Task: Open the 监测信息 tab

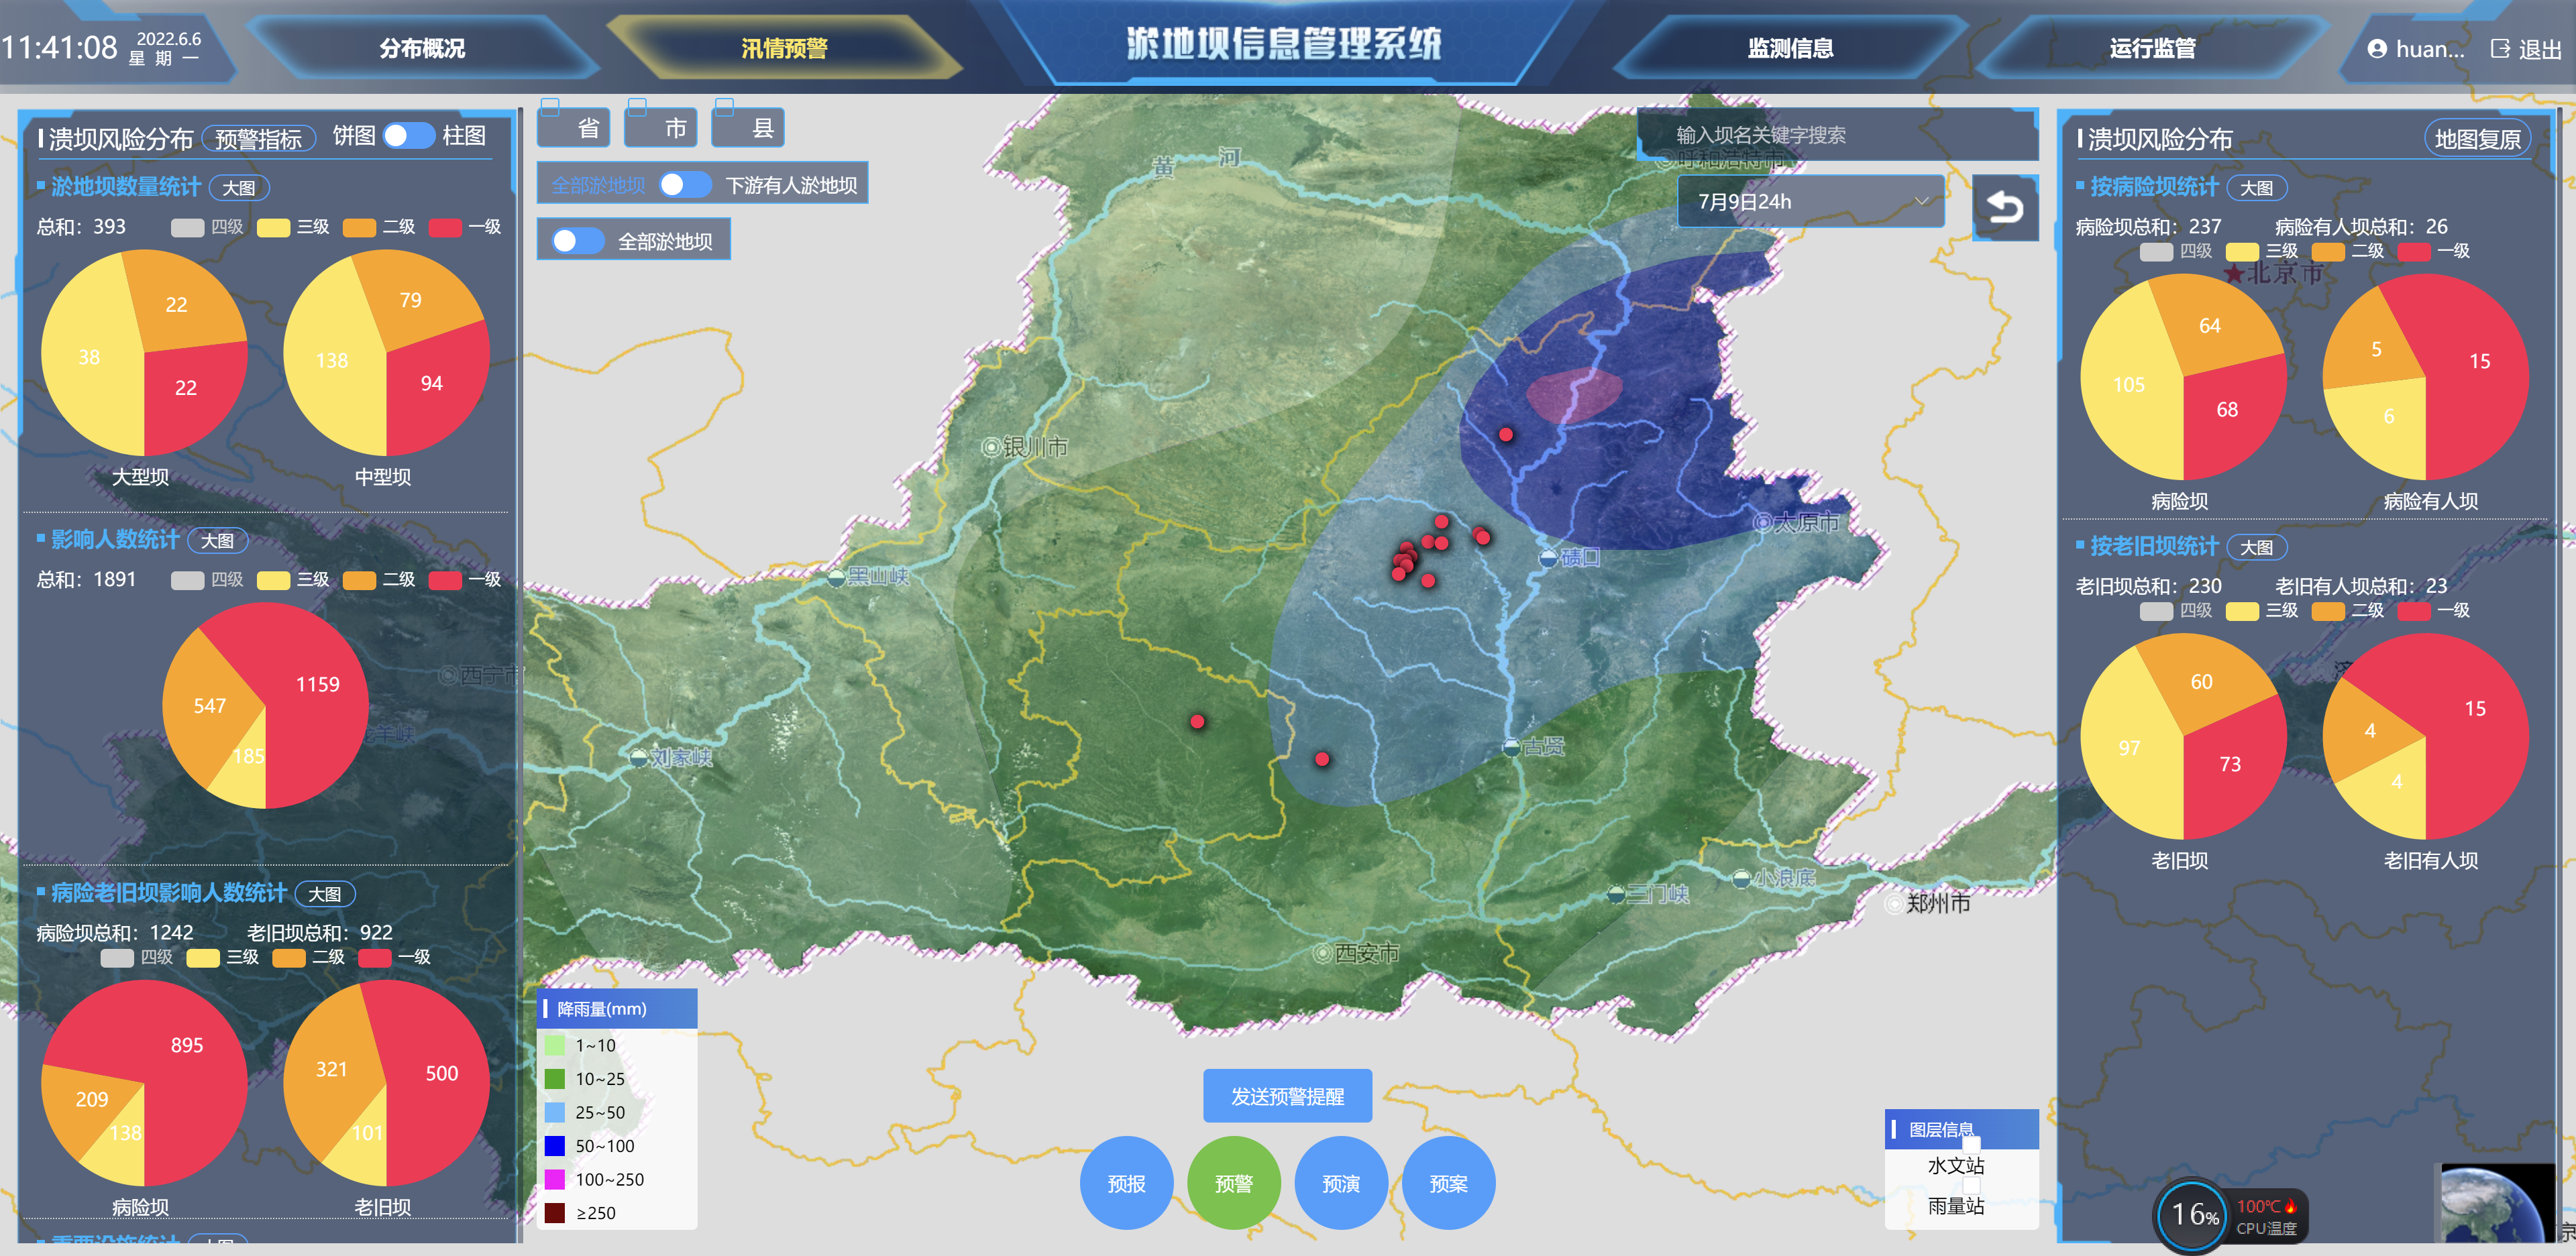Action: (x=1790, y=48)
